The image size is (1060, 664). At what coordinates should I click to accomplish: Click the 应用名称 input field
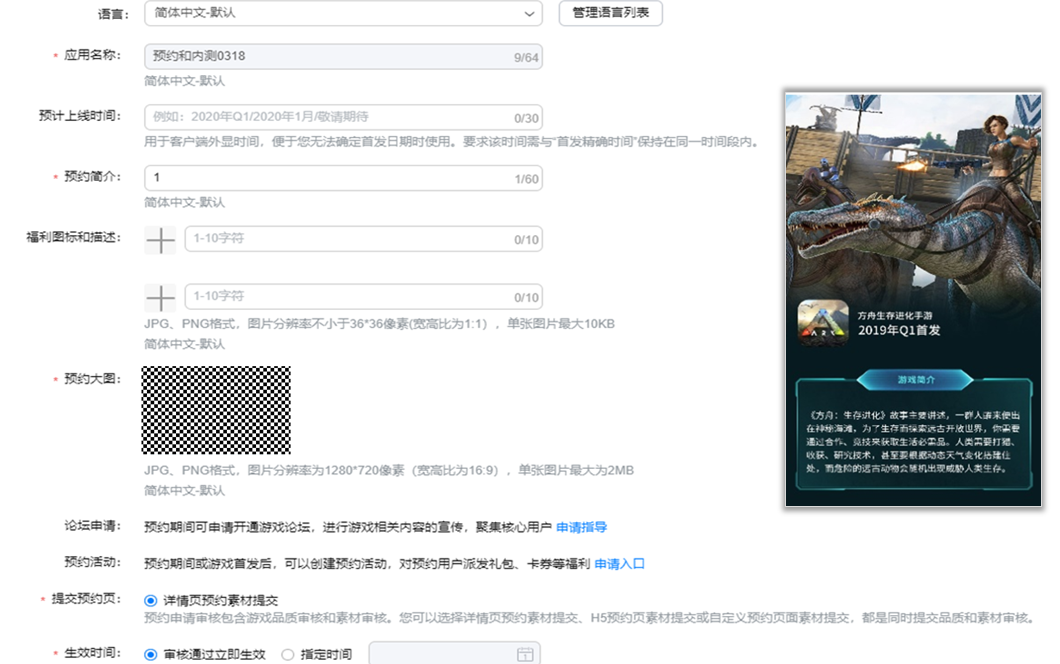(x=343, y=57)
